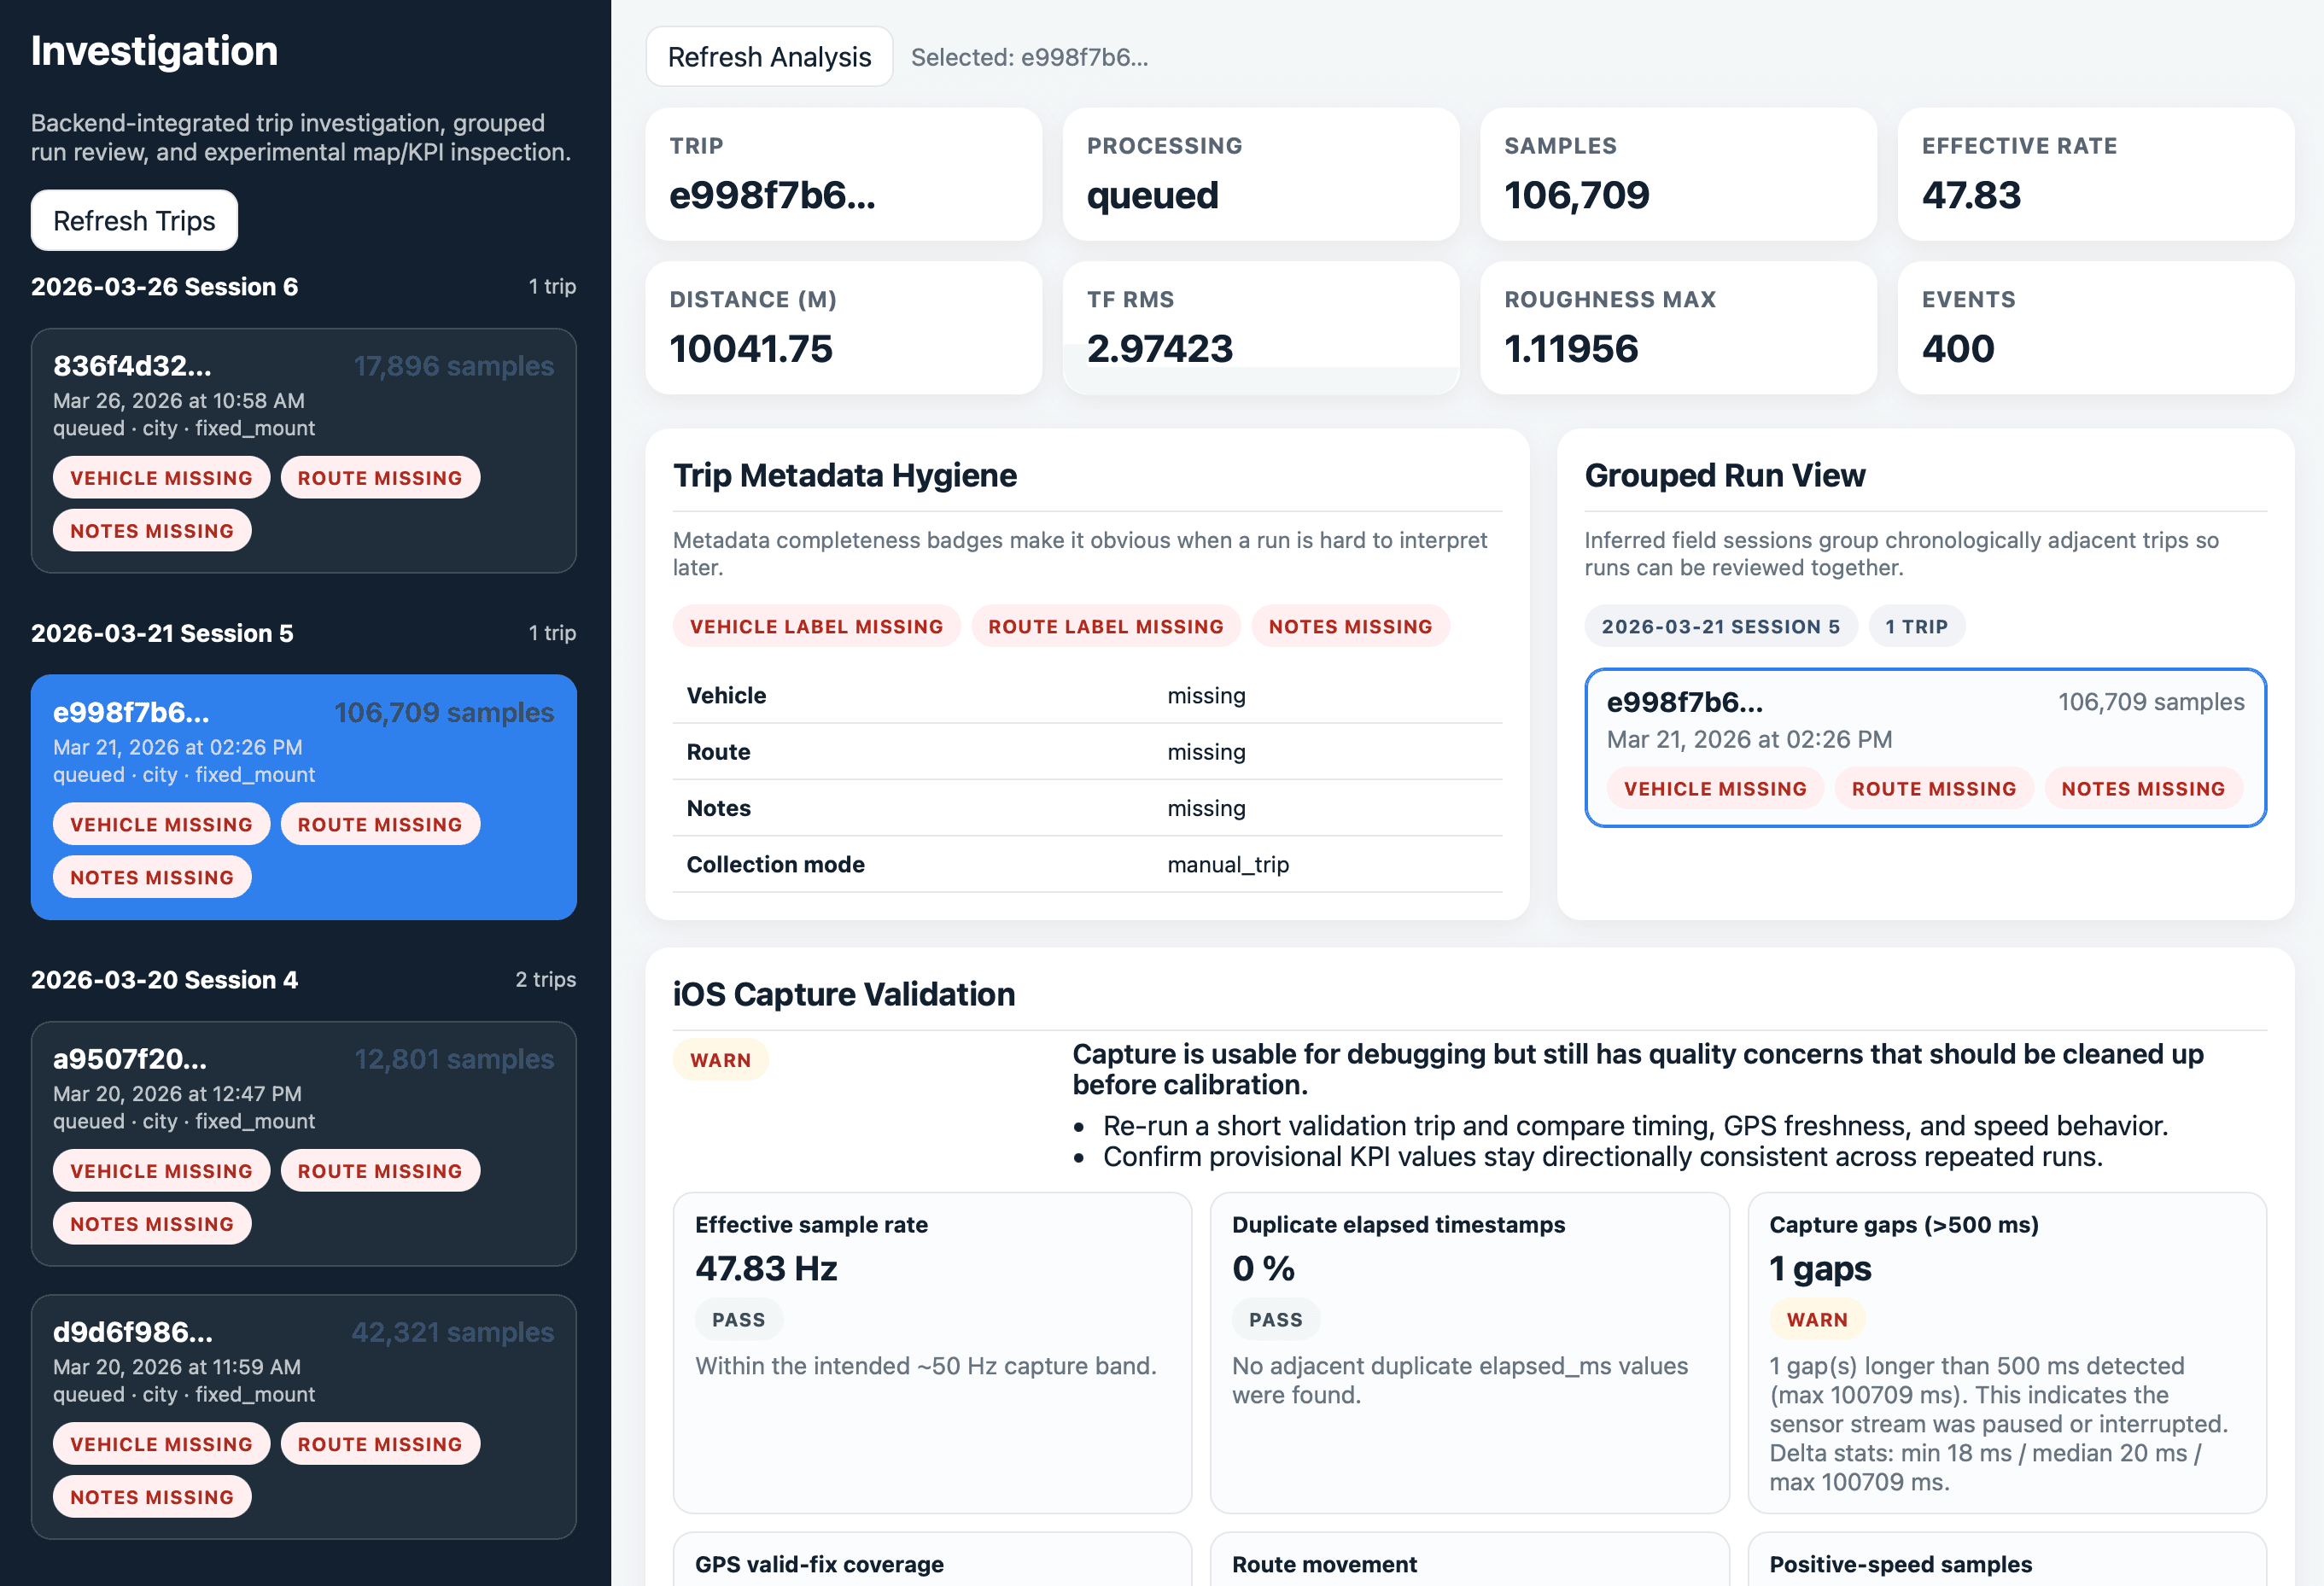Click the GPS valid-fix coverage card
Screen dimensions: 2324x1586
pos(932,1559)
